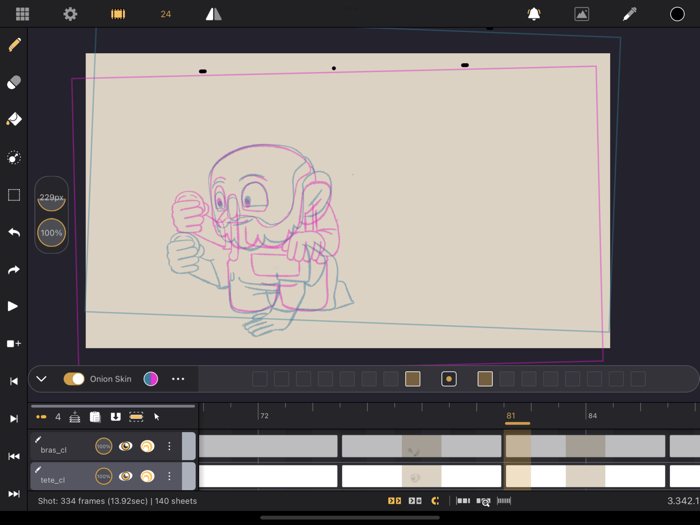Image resolution: width=700 pixels, height=525 pixels.
Task: Toggle the loop playback option
Action: pyautogui.click(x=435, y=501)
